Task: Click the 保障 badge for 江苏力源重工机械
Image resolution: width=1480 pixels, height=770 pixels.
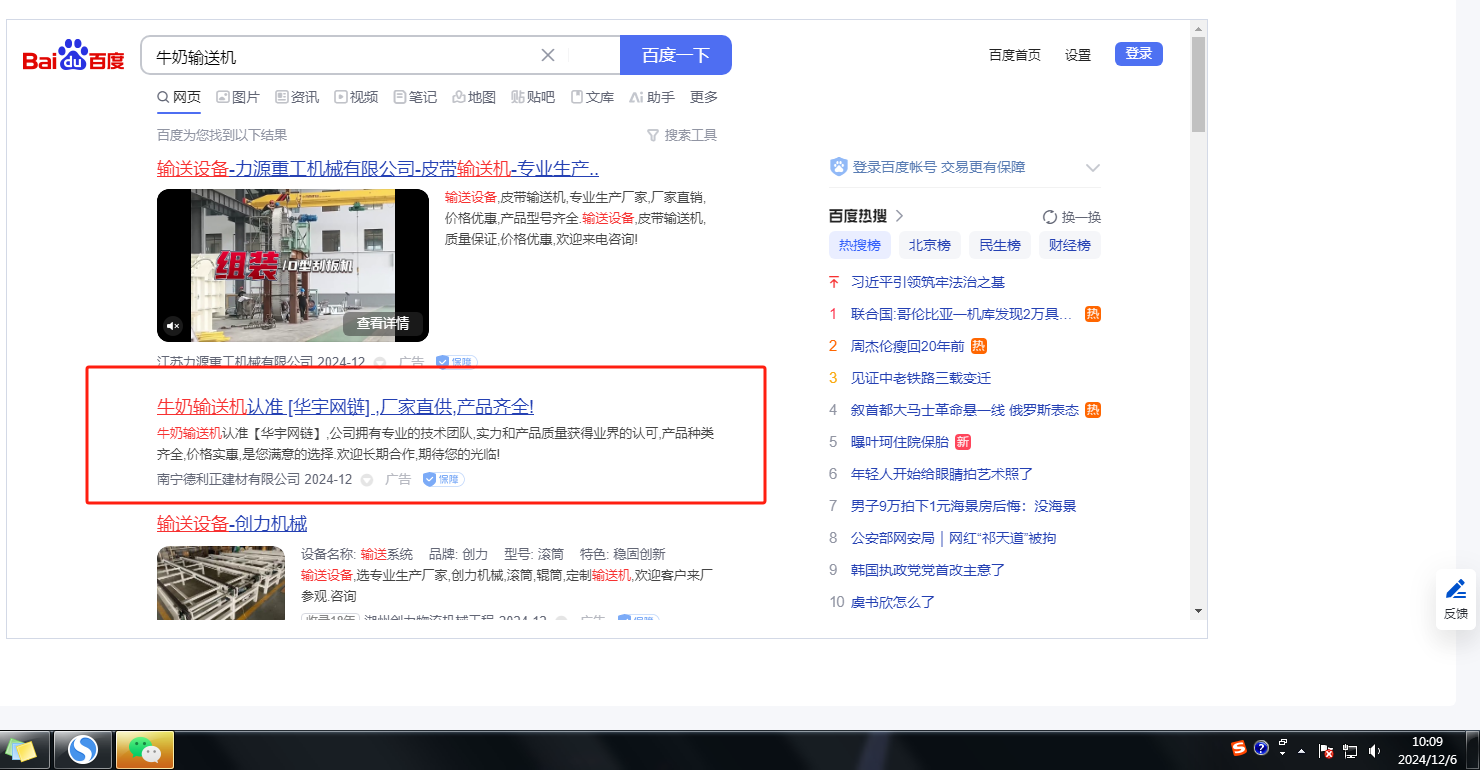Action: (456, 362)
